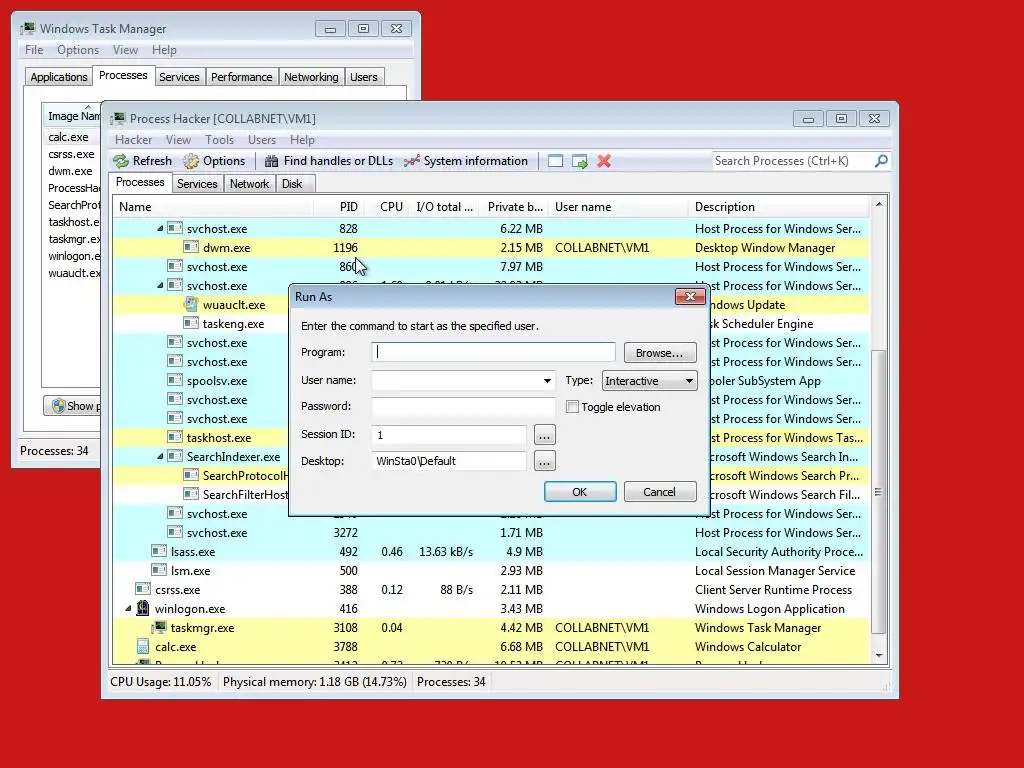The height and width of the screenshot is (768, 1024).
Task: Sort by CPU column header
Action: point(386,207)
